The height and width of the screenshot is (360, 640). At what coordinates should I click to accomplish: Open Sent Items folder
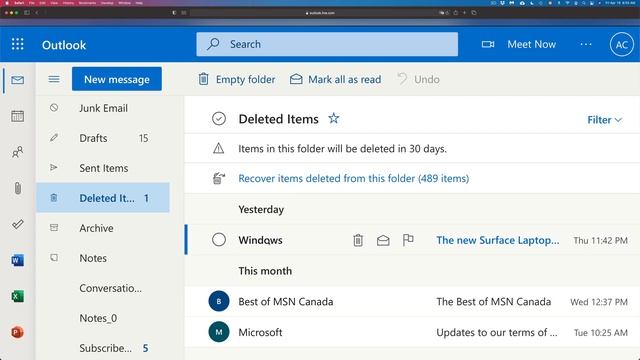[x=103, y=168]
